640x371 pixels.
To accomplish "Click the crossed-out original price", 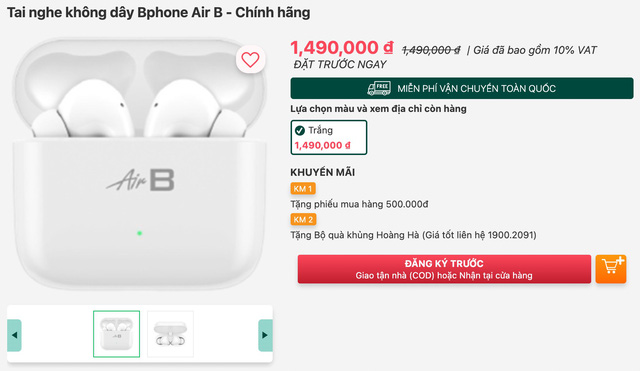I will tap(431, 50).
